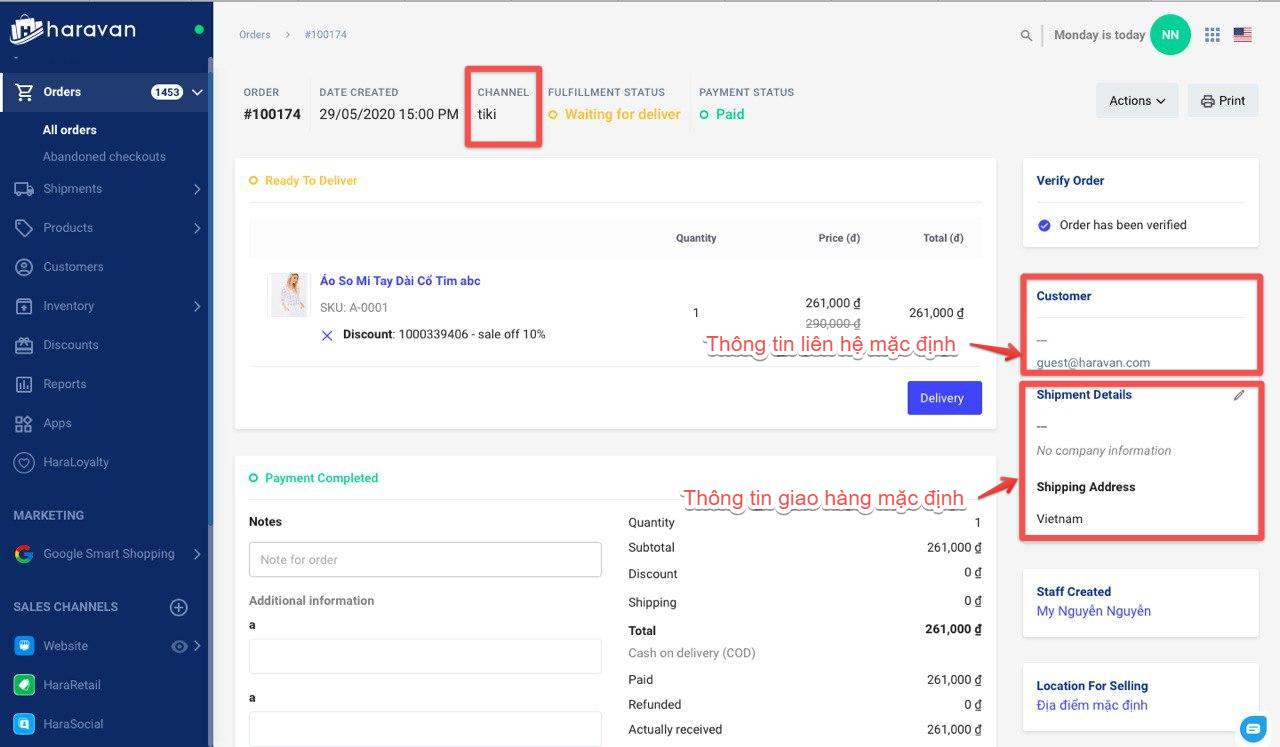
Task: Click the product thumbnail image
Action: tap(289, 295)
